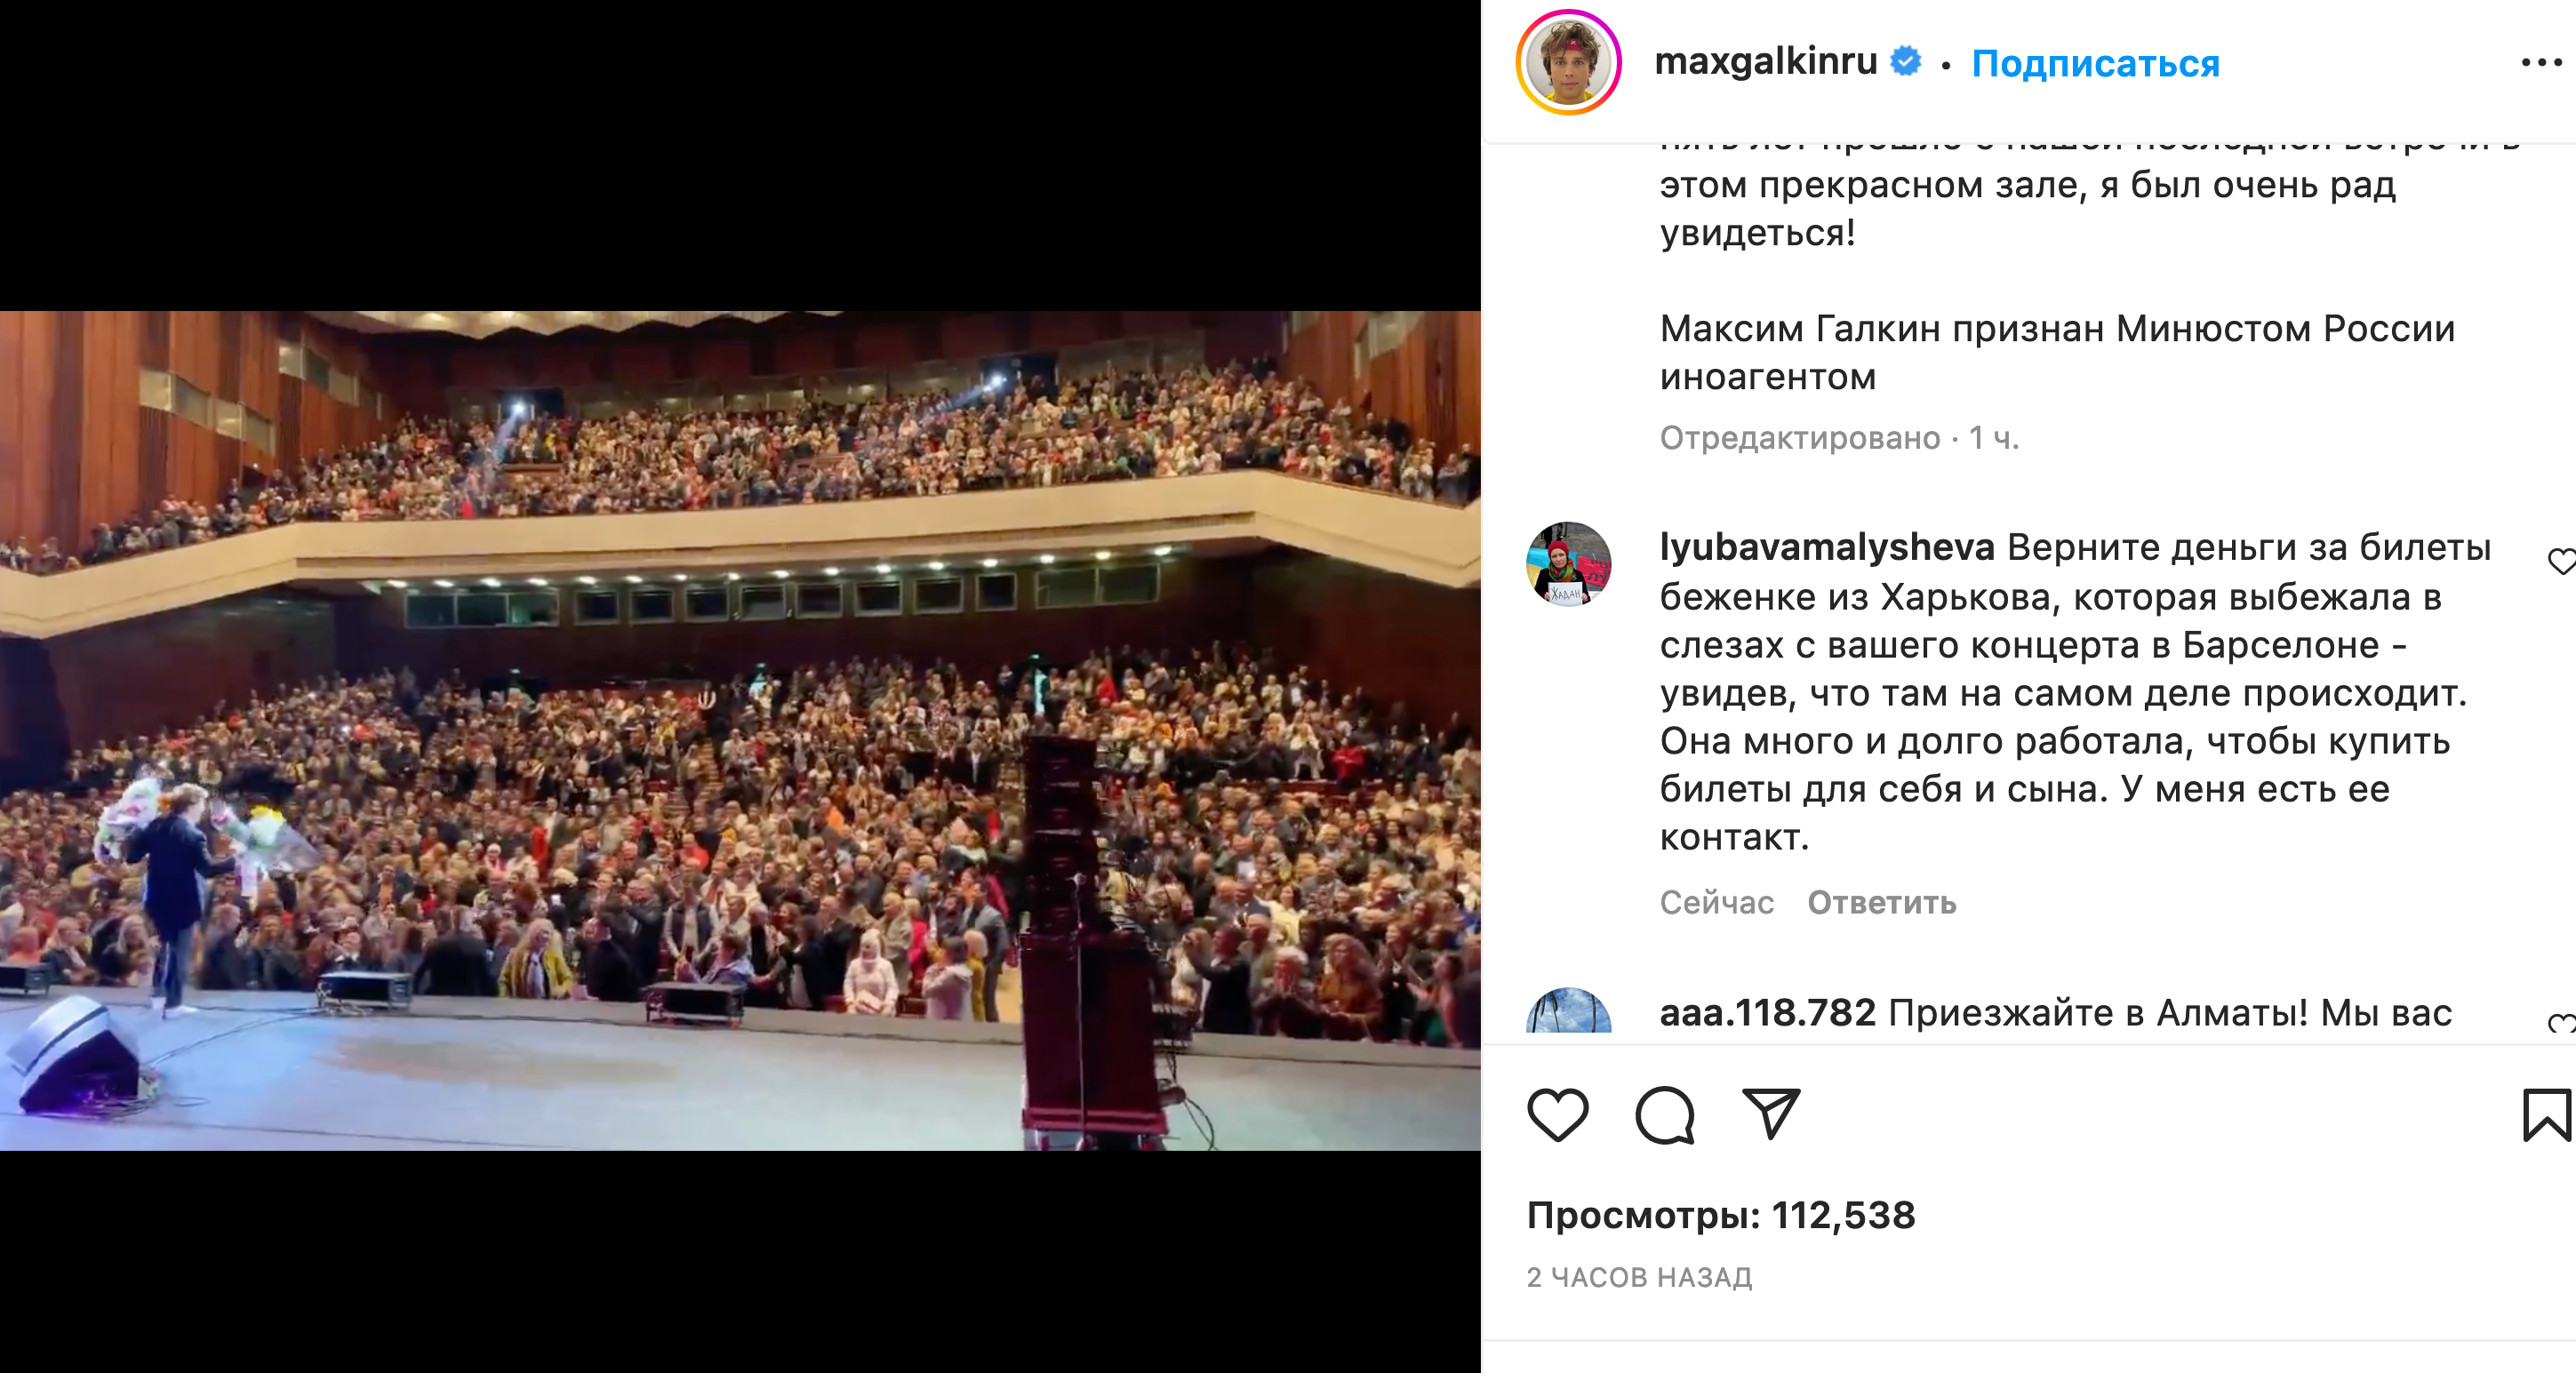Click the Сейчас comment timestamp
This screenshot has width=2576, height=1373.
1716,902
